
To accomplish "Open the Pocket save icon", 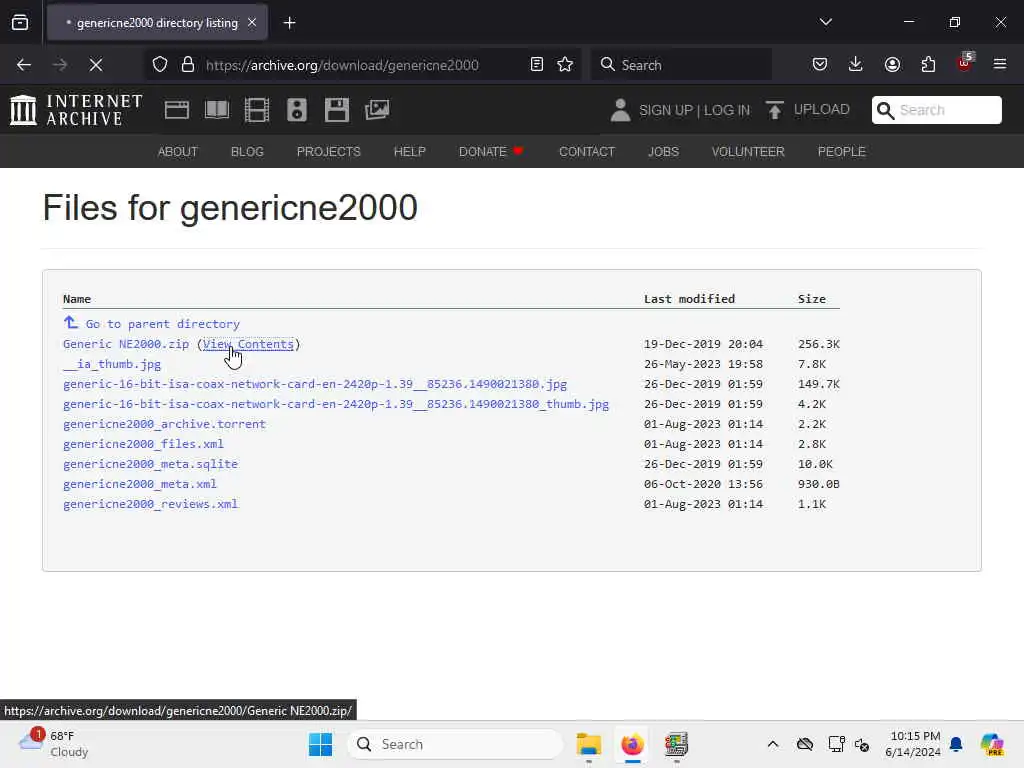I will 820,65.
